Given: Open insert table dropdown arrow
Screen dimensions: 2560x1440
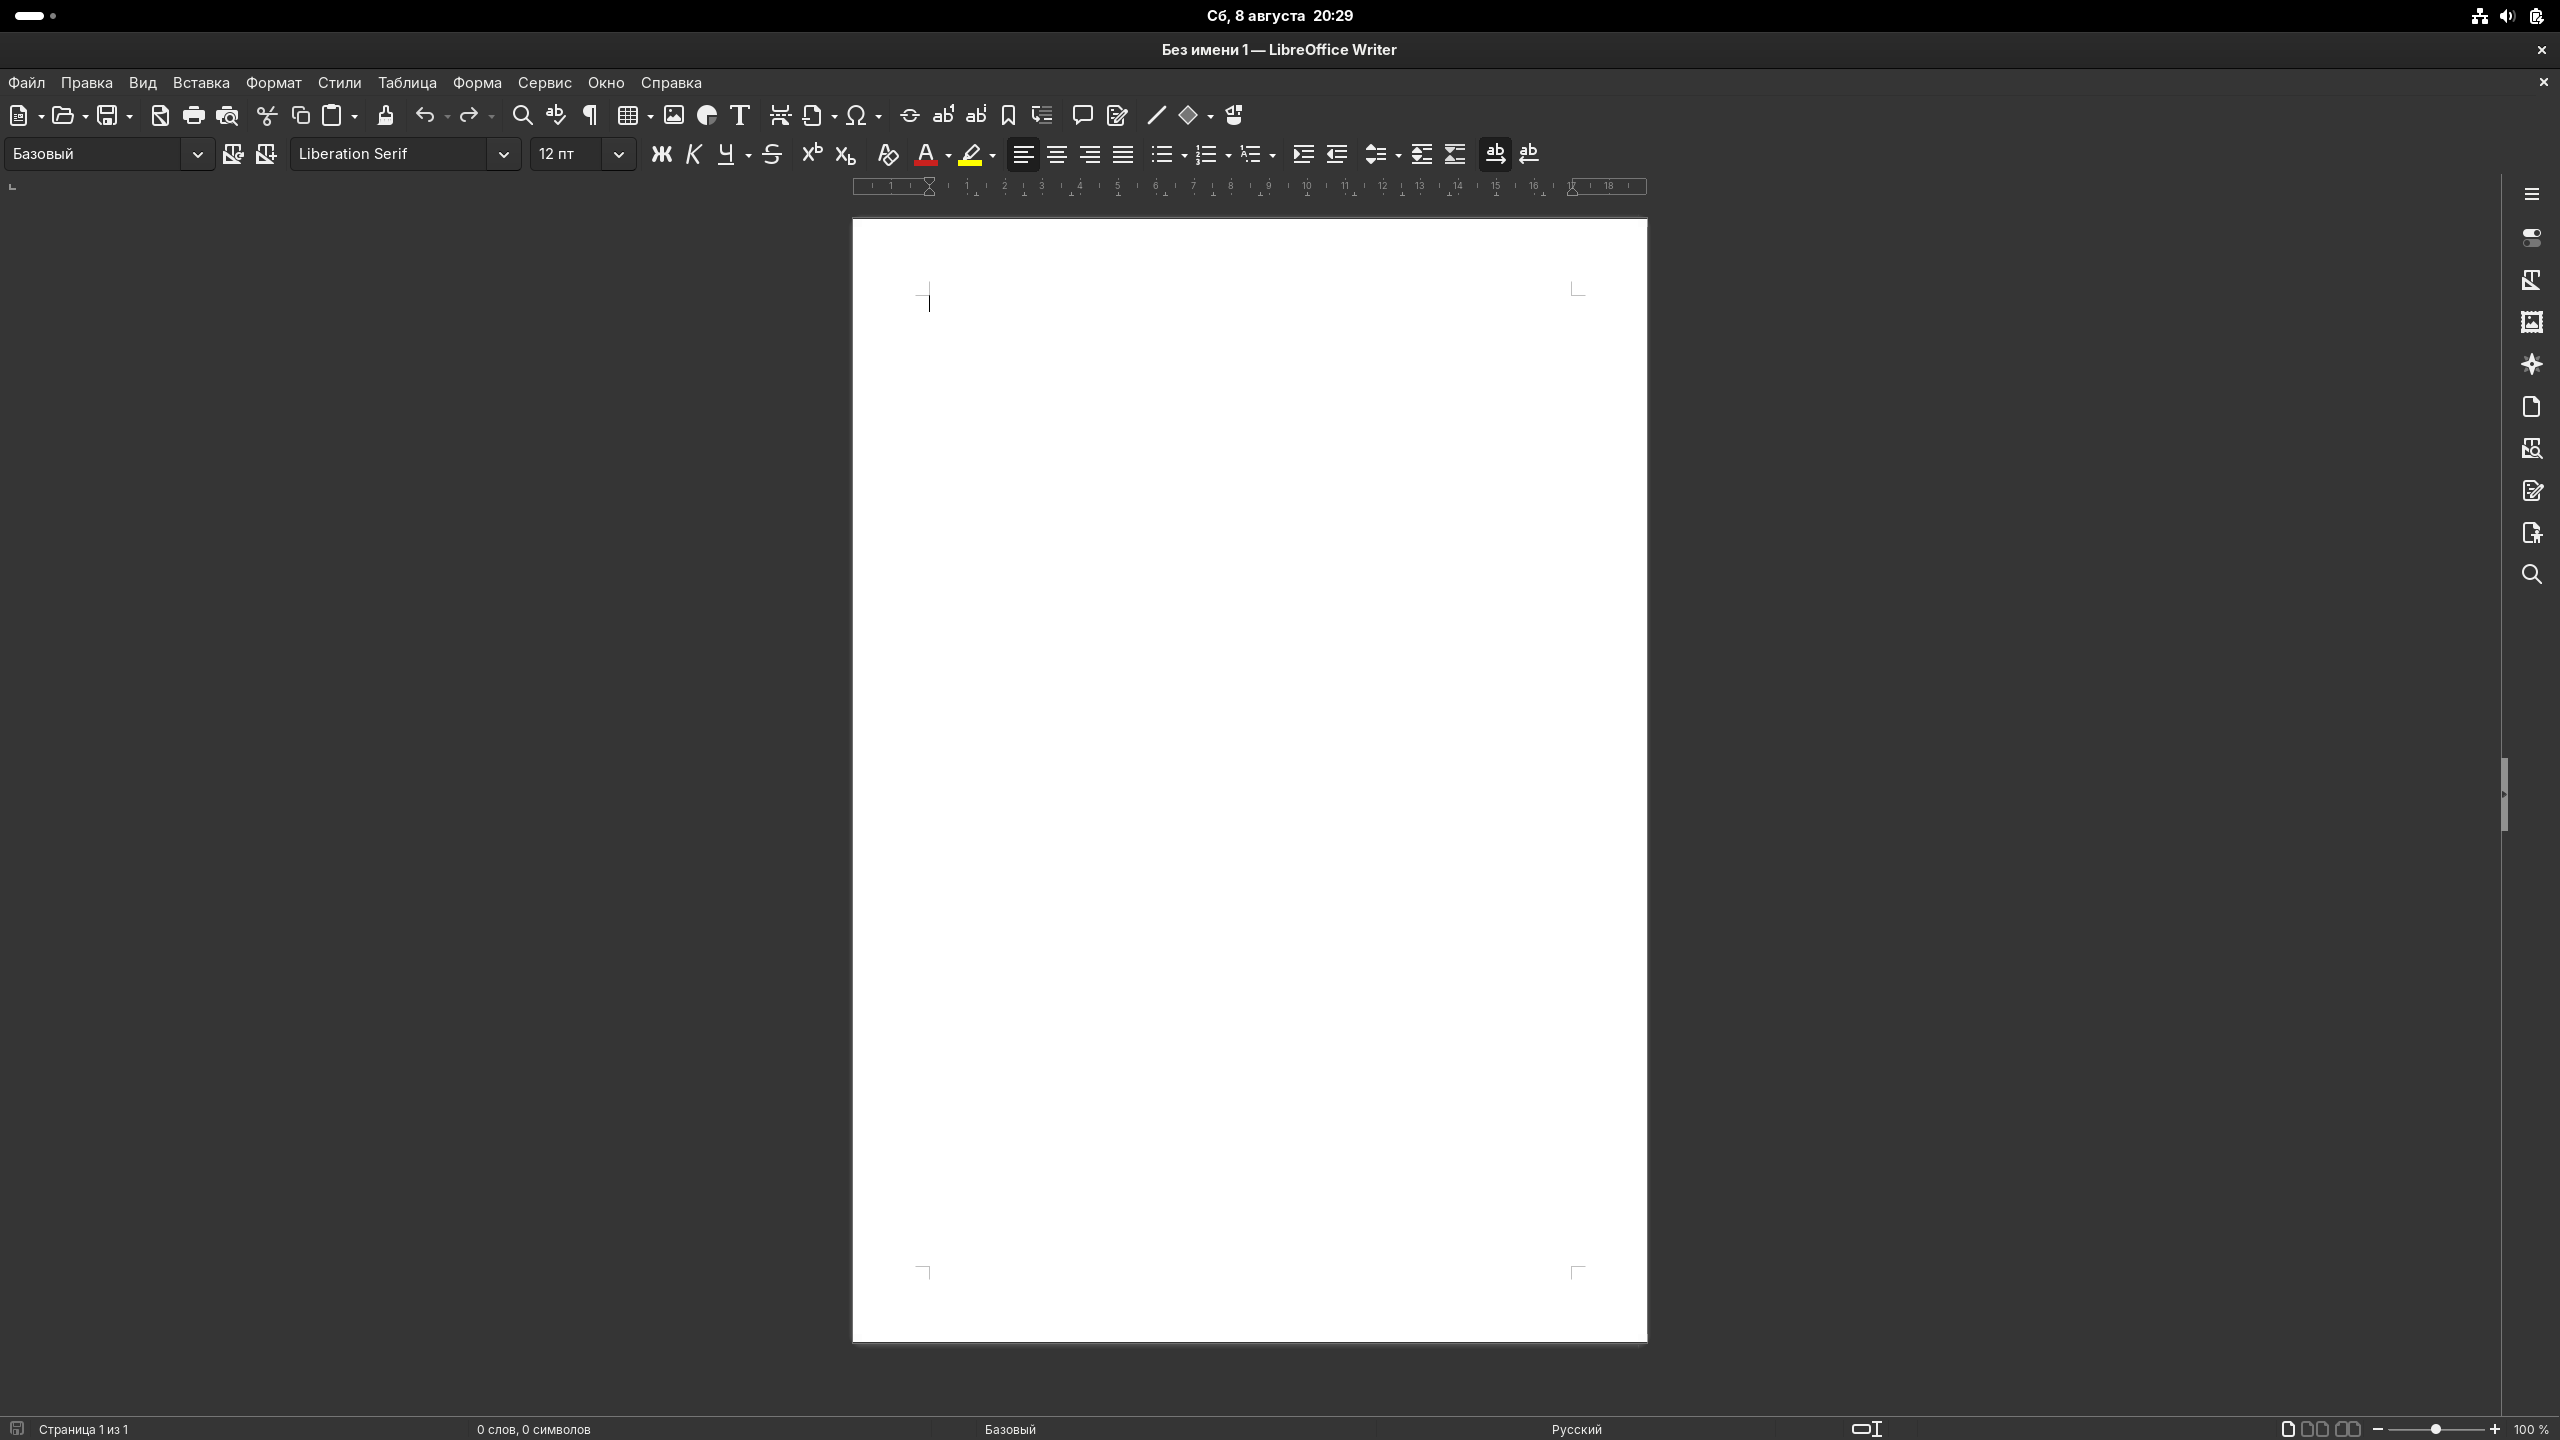Looking at the screenshot, I should 651,117.
